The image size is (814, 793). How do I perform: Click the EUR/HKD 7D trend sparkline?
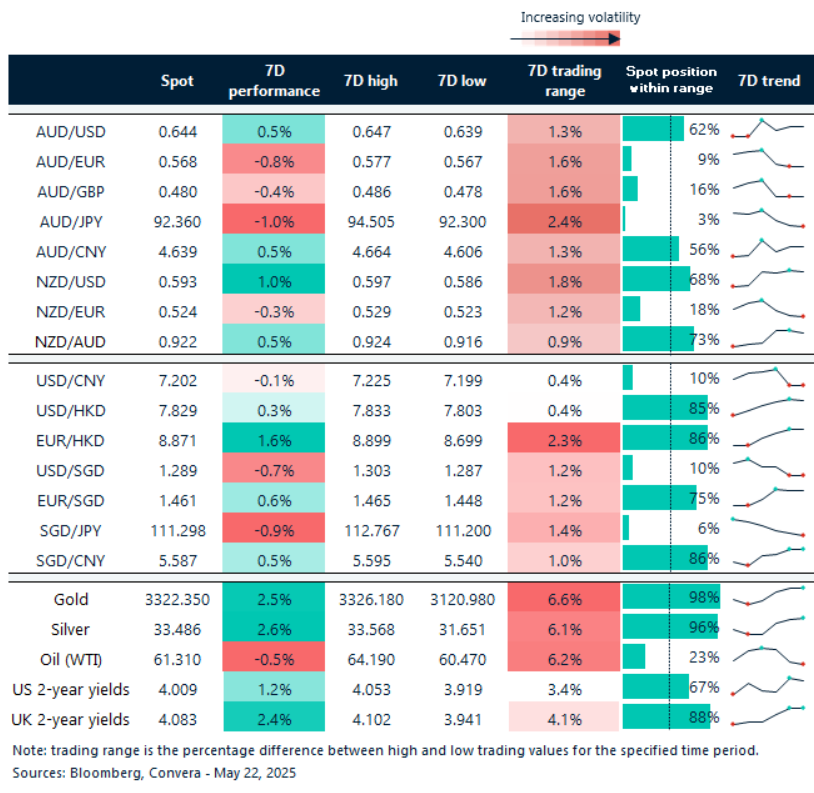point(768,437)
